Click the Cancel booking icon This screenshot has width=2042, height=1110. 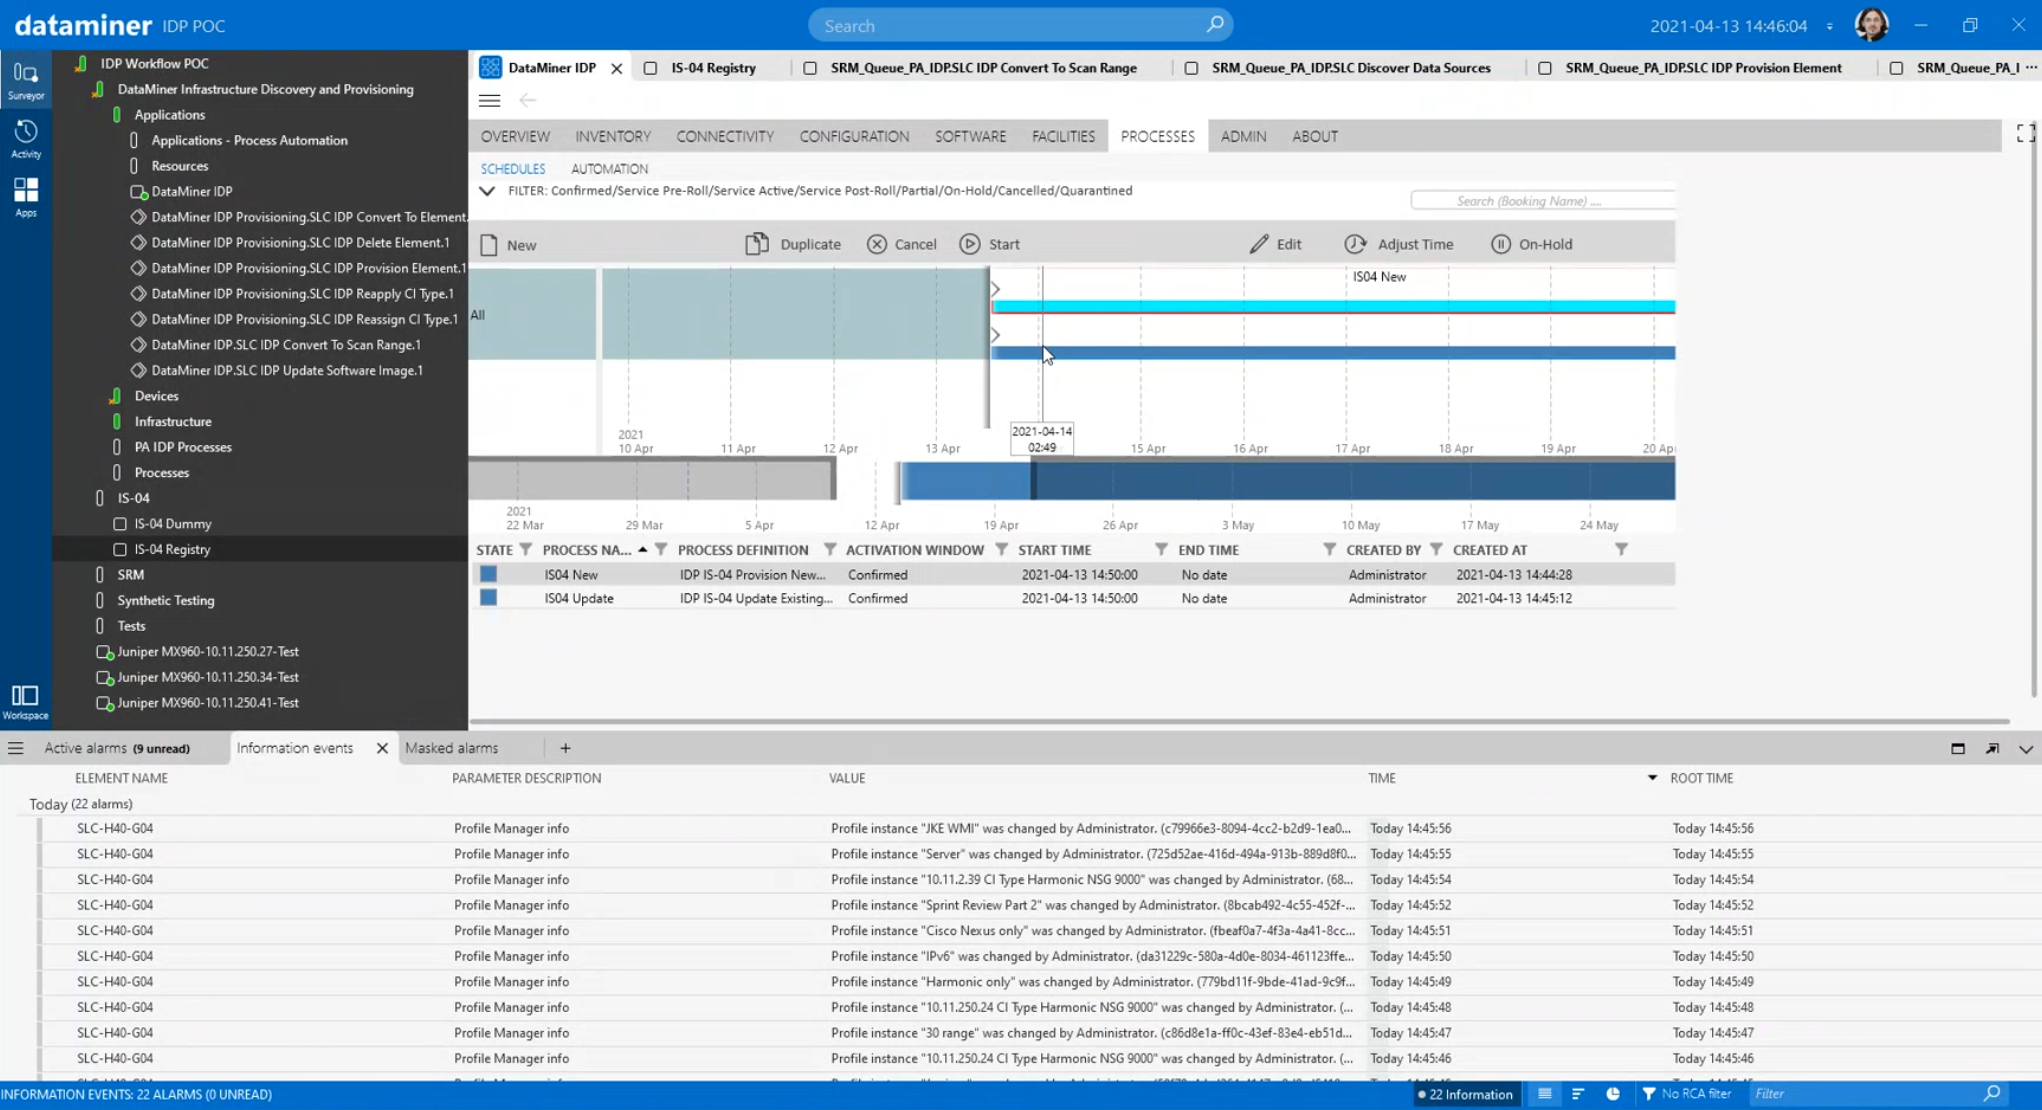[876, 244]
